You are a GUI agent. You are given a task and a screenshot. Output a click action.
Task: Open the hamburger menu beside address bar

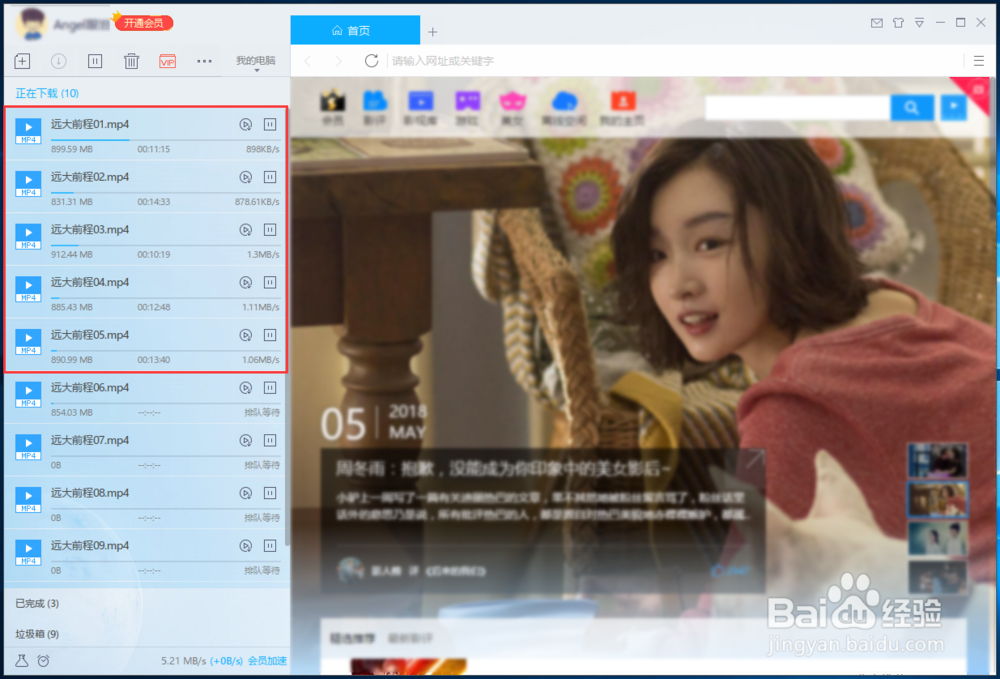click(x=979, y=61)
